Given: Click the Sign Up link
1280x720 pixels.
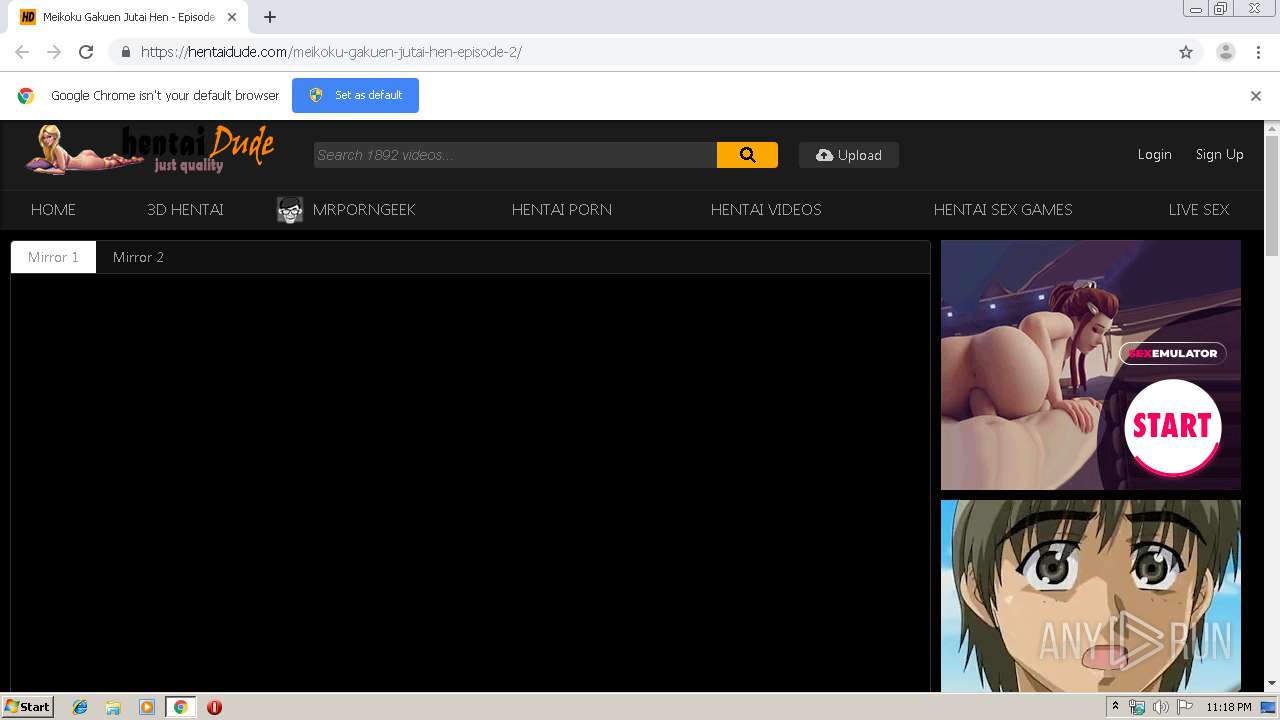Looking at the screenshot, I should pyautogui.click(x=1219, y=154).
